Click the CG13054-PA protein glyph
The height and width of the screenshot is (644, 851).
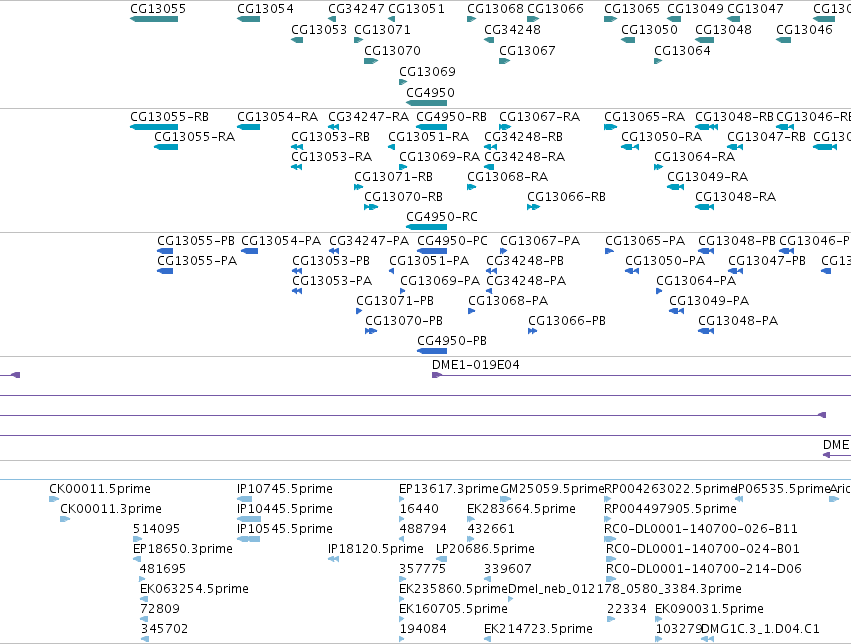(x=250, y=251)
